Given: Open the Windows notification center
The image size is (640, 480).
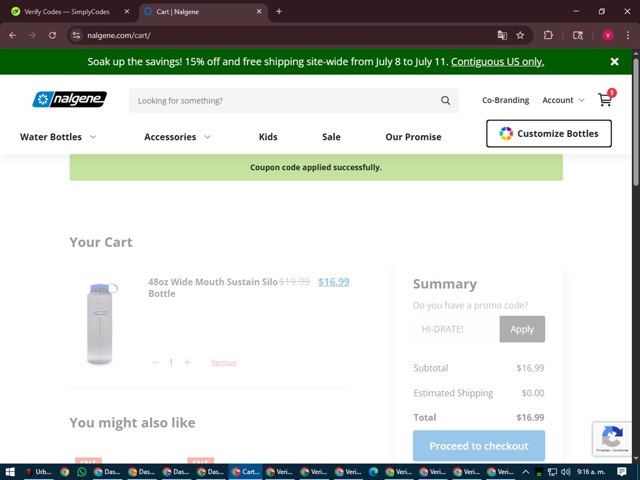Looking at the screenshot, I should 622,472.
